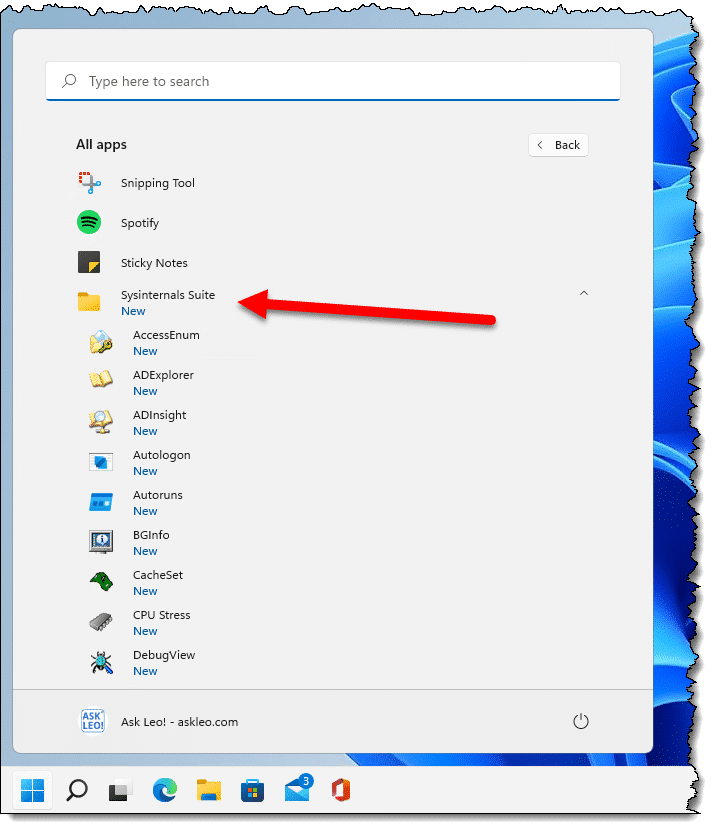Click the 'Type here to search' field
The height and width of the screenshot is (829, 718).
pos(333,81)
